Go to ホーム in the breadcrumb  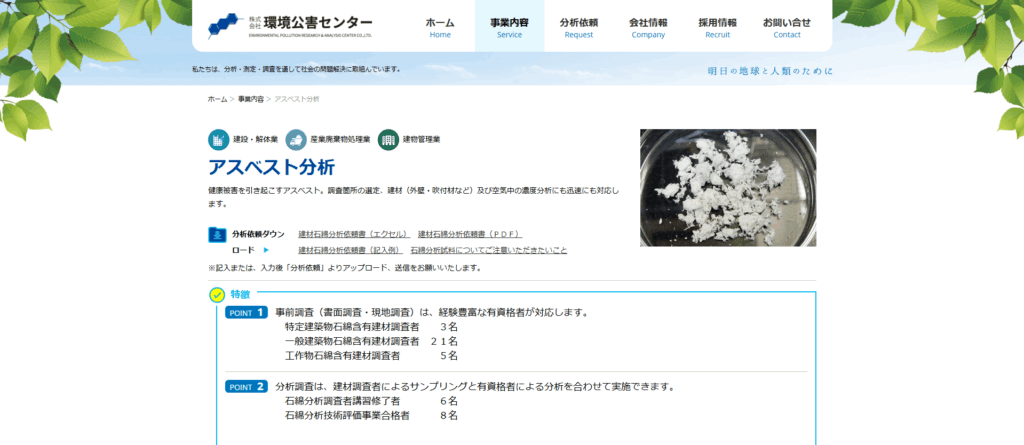point(217,99)
